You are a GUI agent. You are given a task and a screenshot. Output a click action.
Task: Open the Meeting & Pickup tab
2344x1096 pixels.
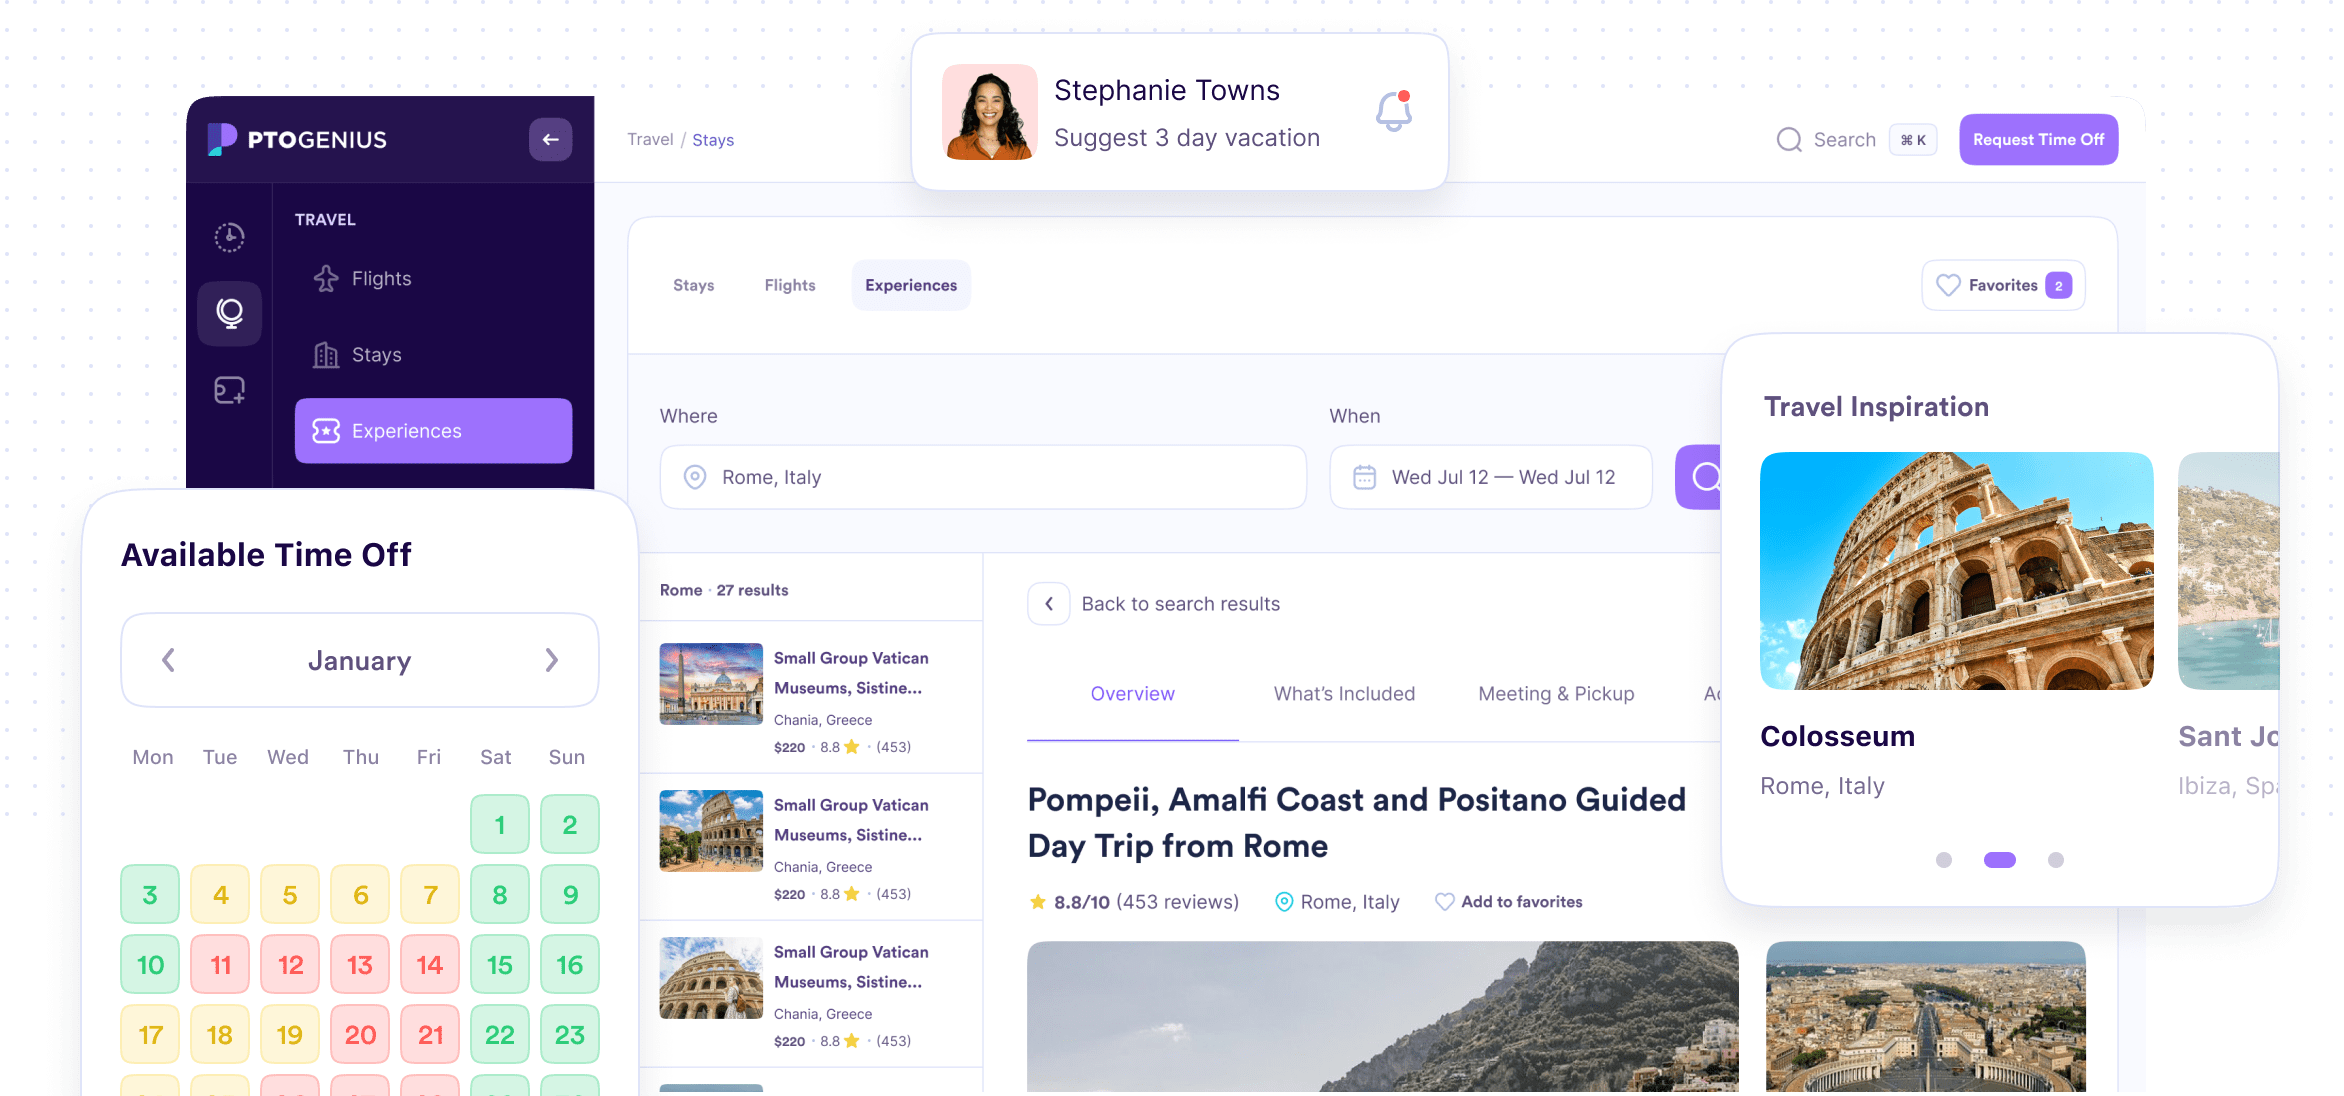(1556, 694)
